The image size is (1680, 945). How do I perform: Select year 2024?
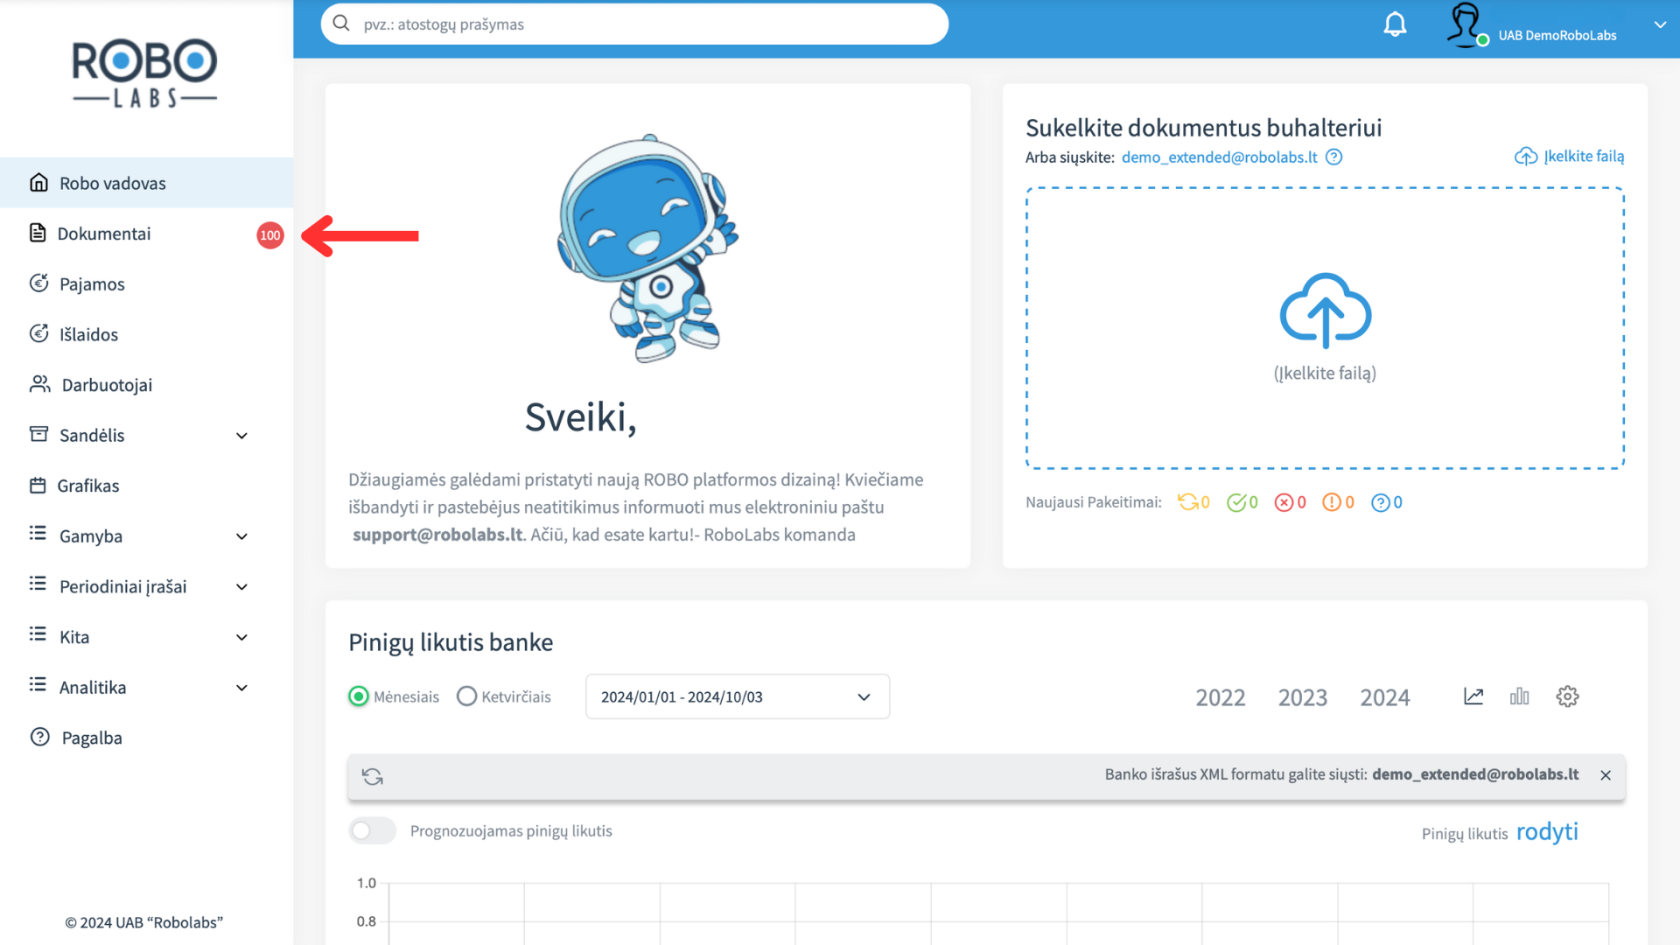pyautogui.click(x=1384, y=697)
